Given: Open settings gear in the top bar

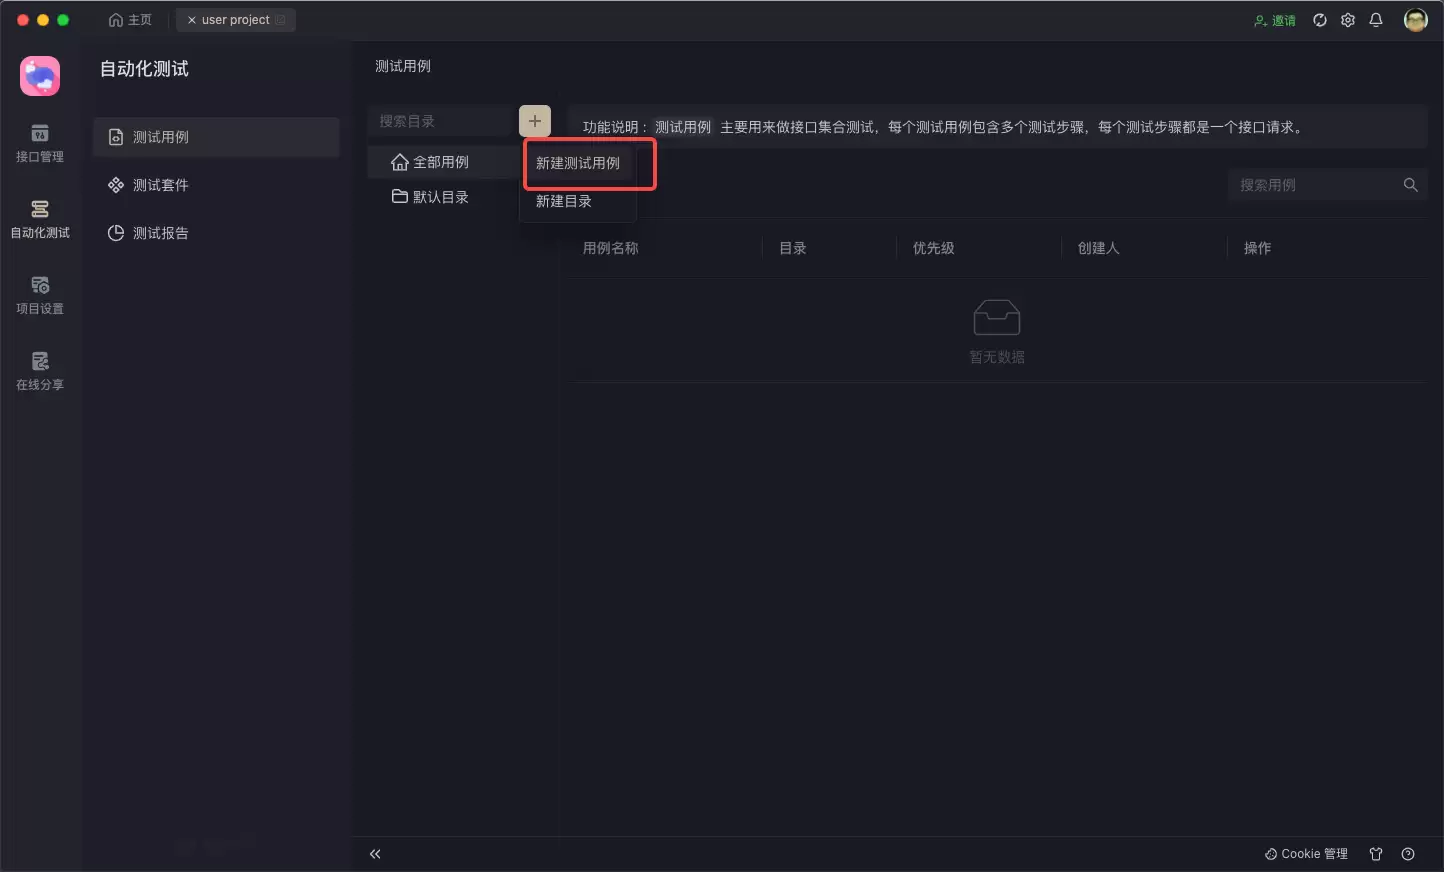Looking at the screenshot, I should click(x=1348, y=20).
